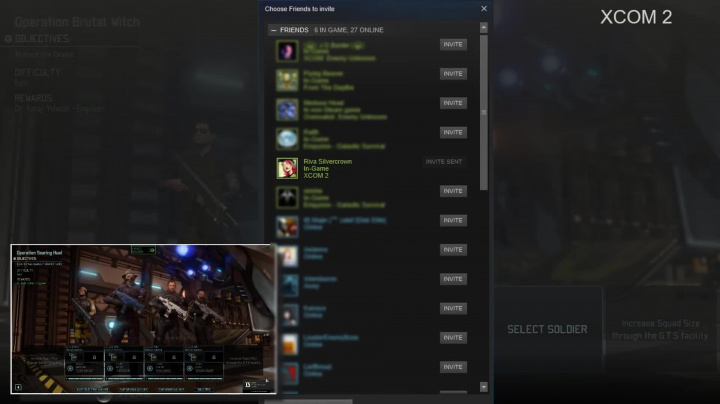Click the INVITE SENT label for Riva Silvercrown
720x404 pixels.
pos(444,162)
